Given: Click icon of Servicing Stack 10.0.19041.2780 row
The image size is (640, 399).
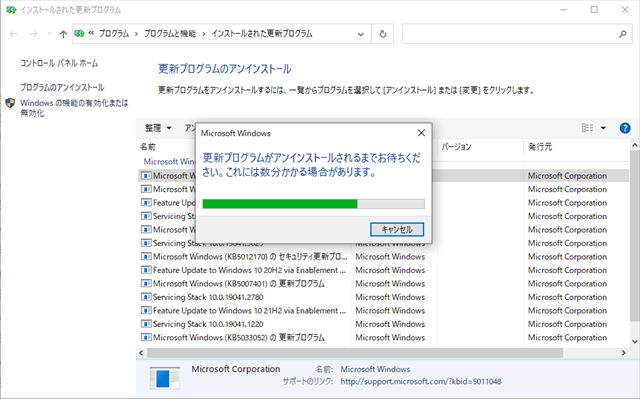Looking at the screenshot, I should 146,297.
